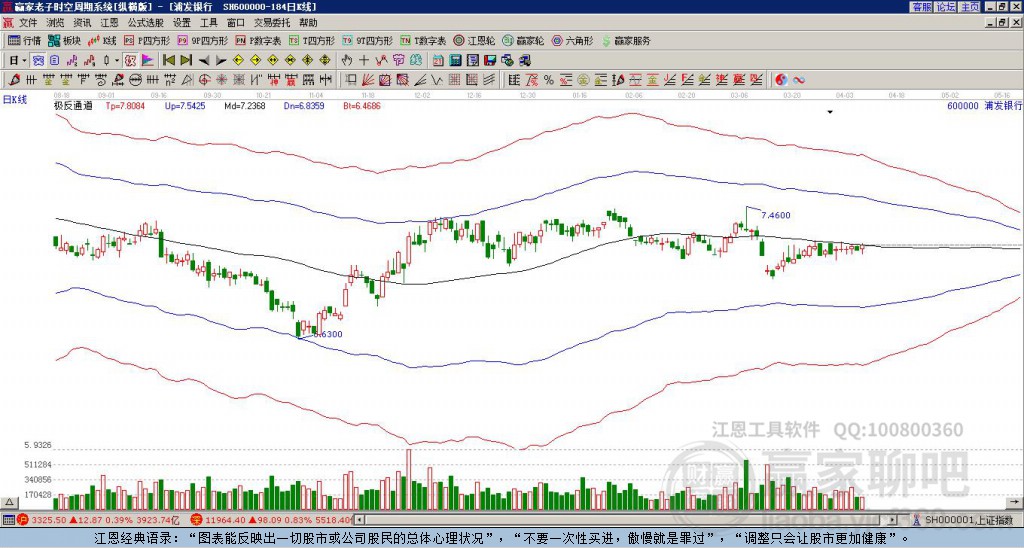
Task: Open the T四方形 tool
Action: click(312, 40)
